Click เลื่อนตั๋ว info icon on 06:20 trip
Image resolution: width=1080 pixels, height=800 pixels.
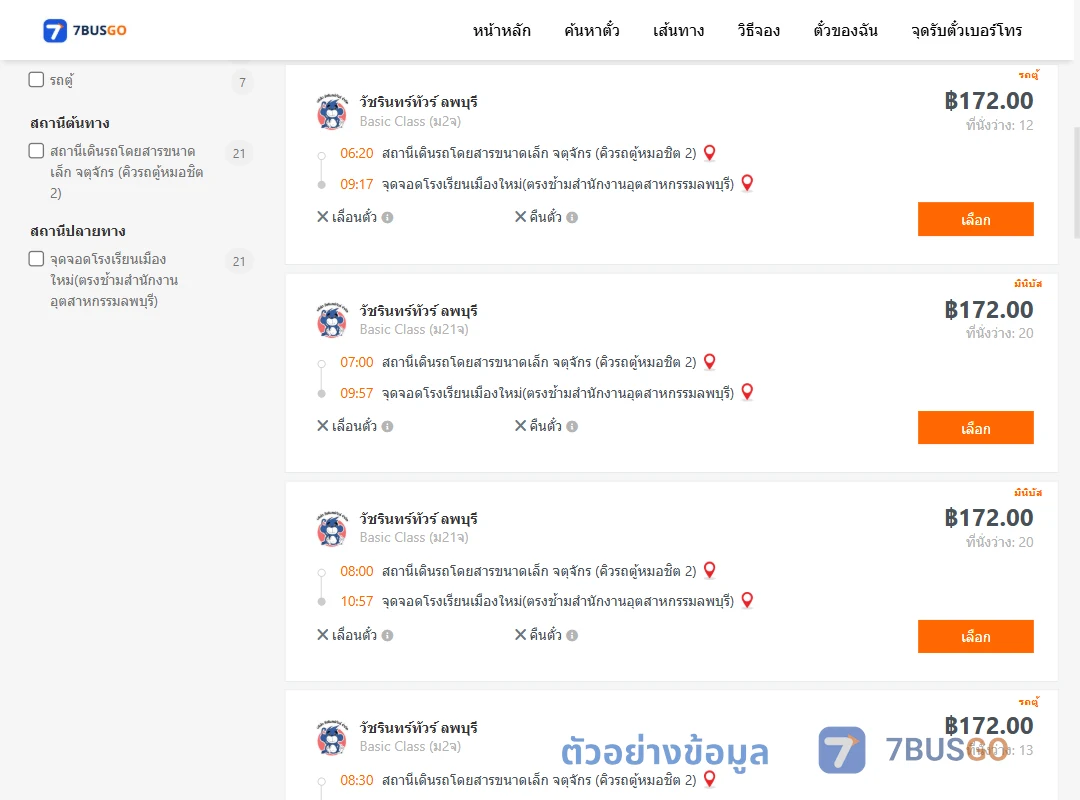[x=388, y=218]
